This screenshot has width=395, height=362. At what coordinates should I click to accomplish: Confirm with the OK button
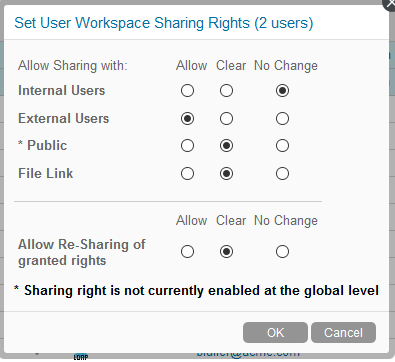(275, 332)
